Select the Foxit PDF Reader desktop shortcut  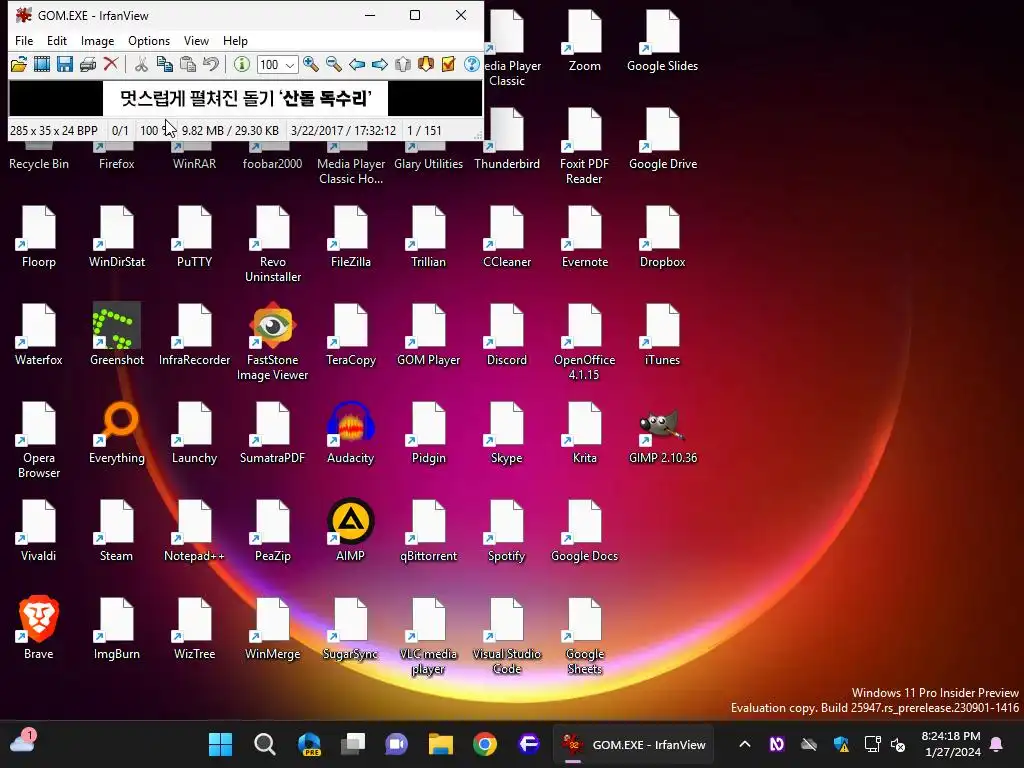[x=584, y=145]
